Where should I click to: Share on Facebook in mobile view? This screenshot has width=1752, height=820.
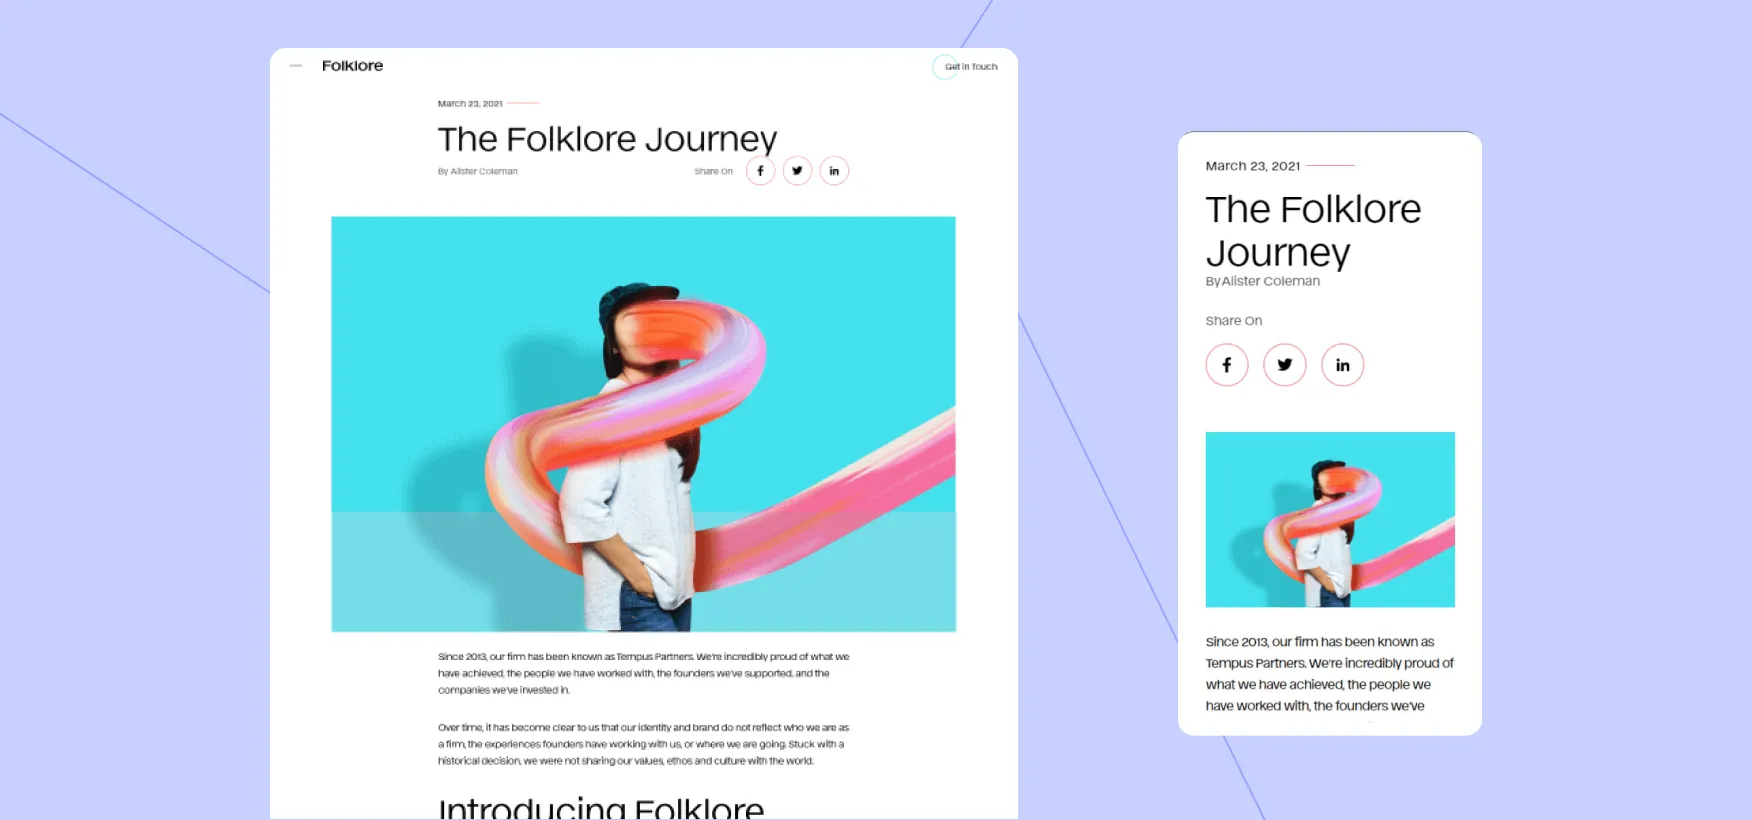coord(1227,365)
